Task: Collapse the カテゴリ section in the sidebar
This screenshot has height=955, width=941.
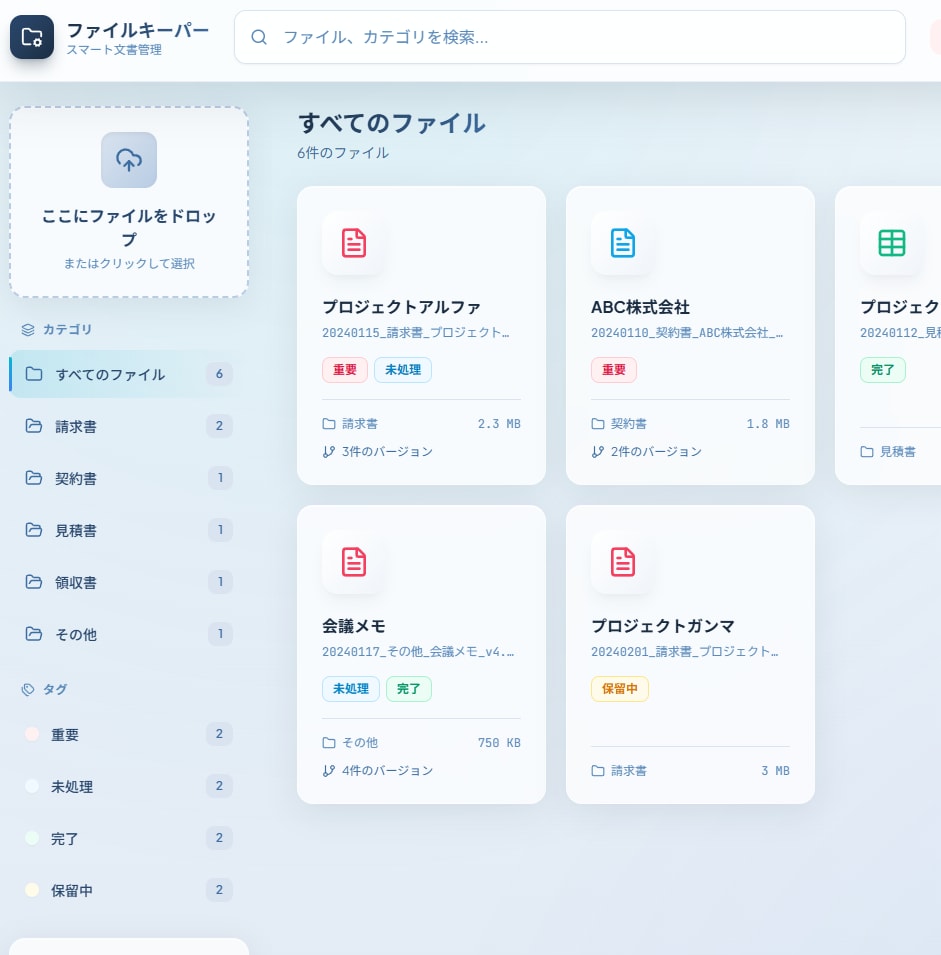Action: (55, 330)
